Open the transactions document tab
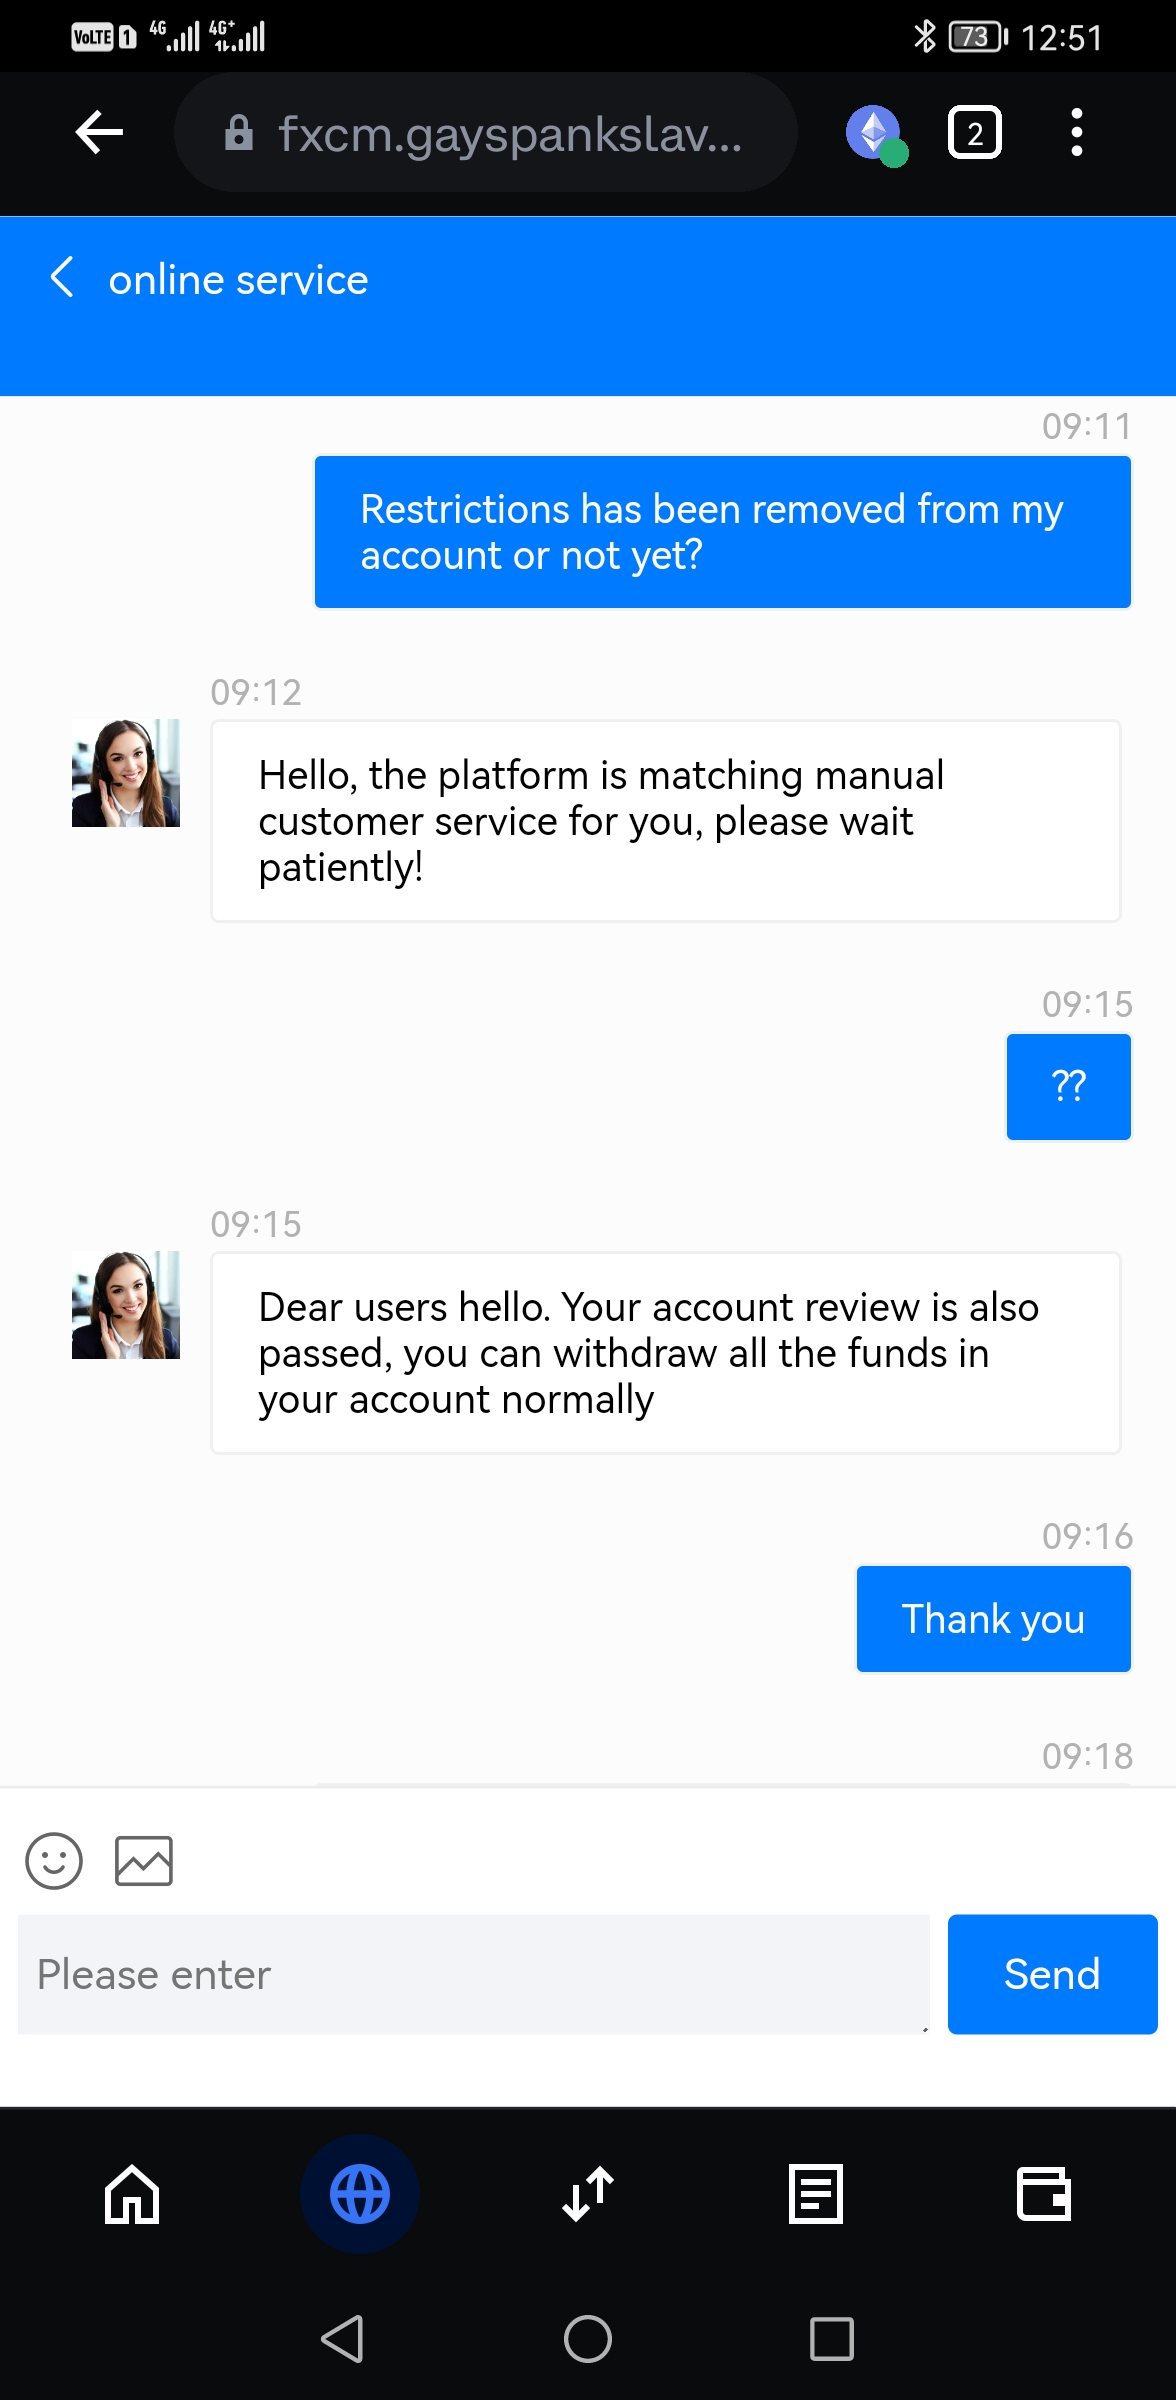1176x2400 pixels. [816, 2194]
